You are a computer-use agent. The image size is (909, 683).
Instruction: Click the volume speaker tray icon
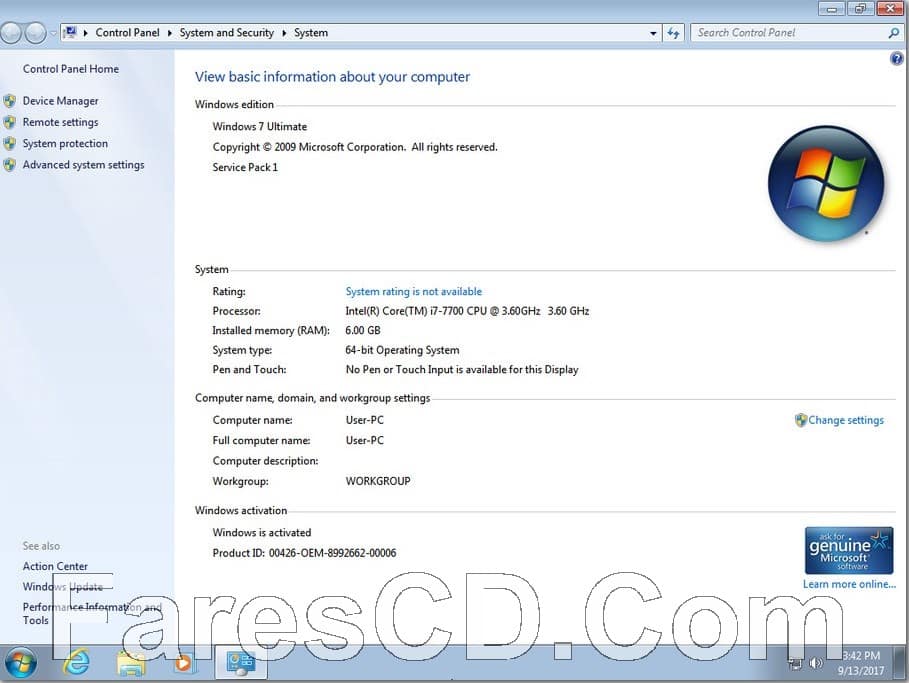coord(816,663)
